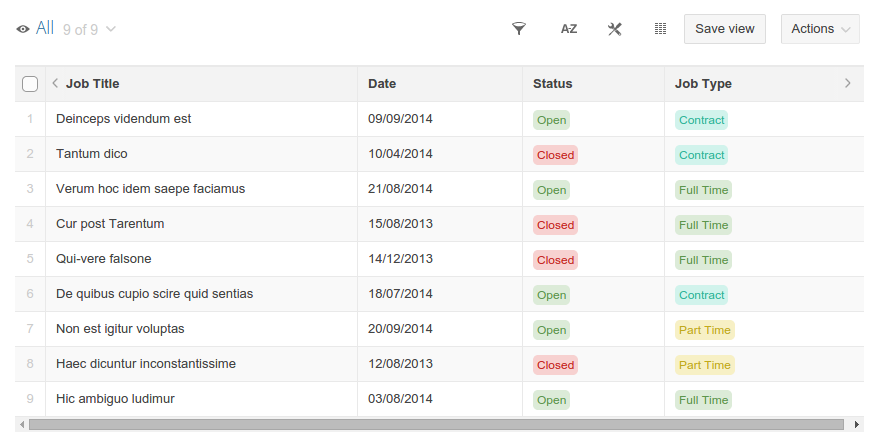
Task: Click the Closed tag for Qui-vere falsone
Action: click(x=555, y=260)
